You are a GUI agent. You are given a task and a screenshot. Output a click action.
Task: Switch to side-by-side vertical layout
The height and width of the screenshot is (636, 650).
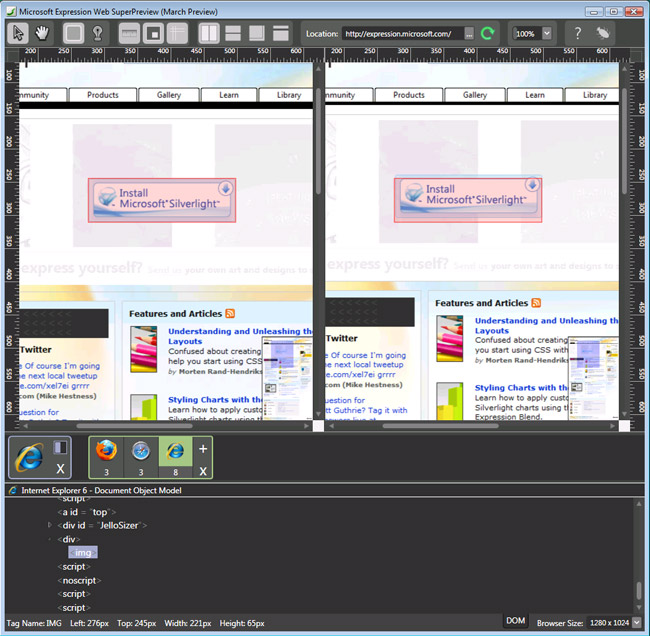tap(209, 33)
